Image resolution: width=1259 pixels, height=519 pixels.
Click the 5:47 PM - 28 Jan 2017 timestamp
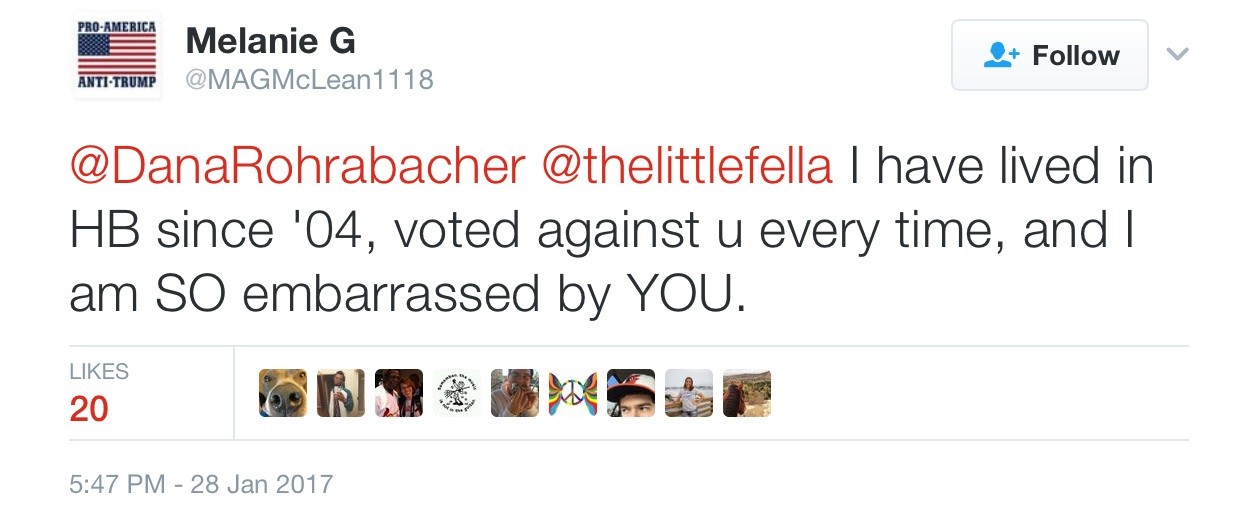tap(201, 485)
